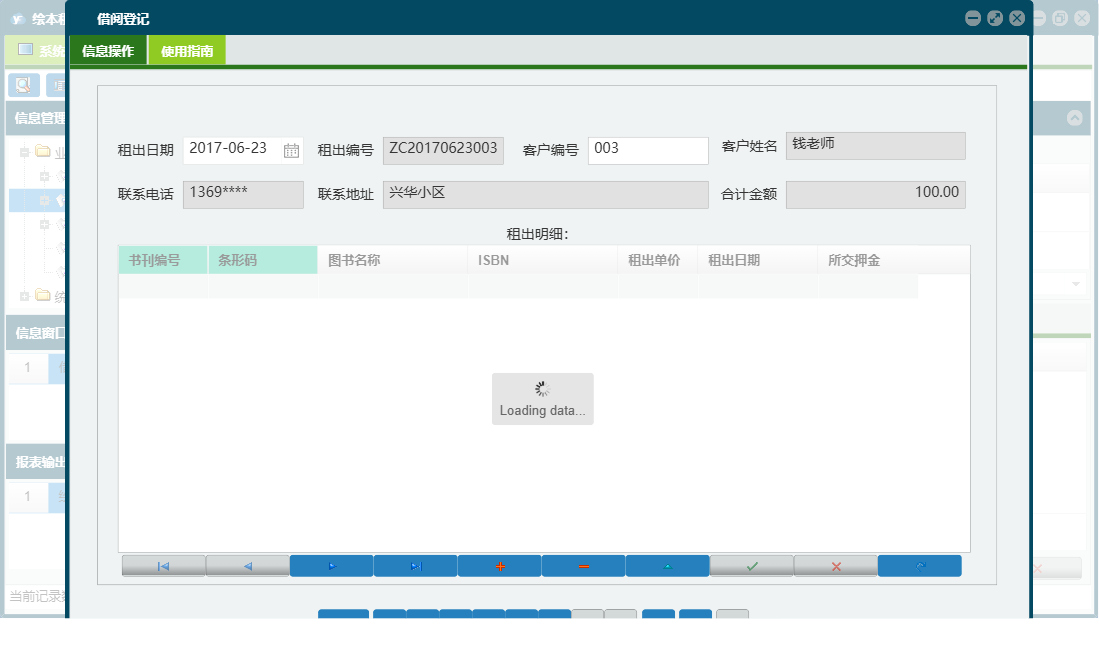
Task: Select the green checkmark confirm icon
Action: point(751,565)
